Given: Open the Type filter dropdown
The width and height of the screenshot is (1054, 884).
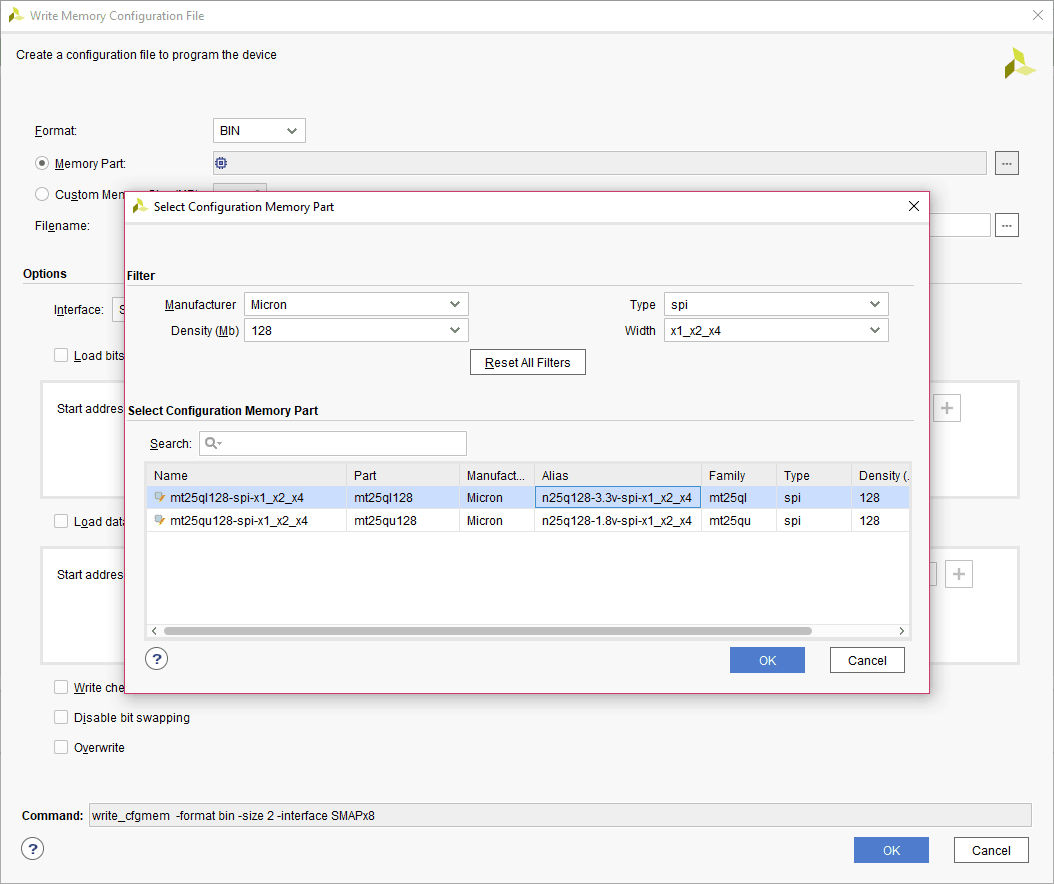Looking at the screenshot, I should 776,304.
